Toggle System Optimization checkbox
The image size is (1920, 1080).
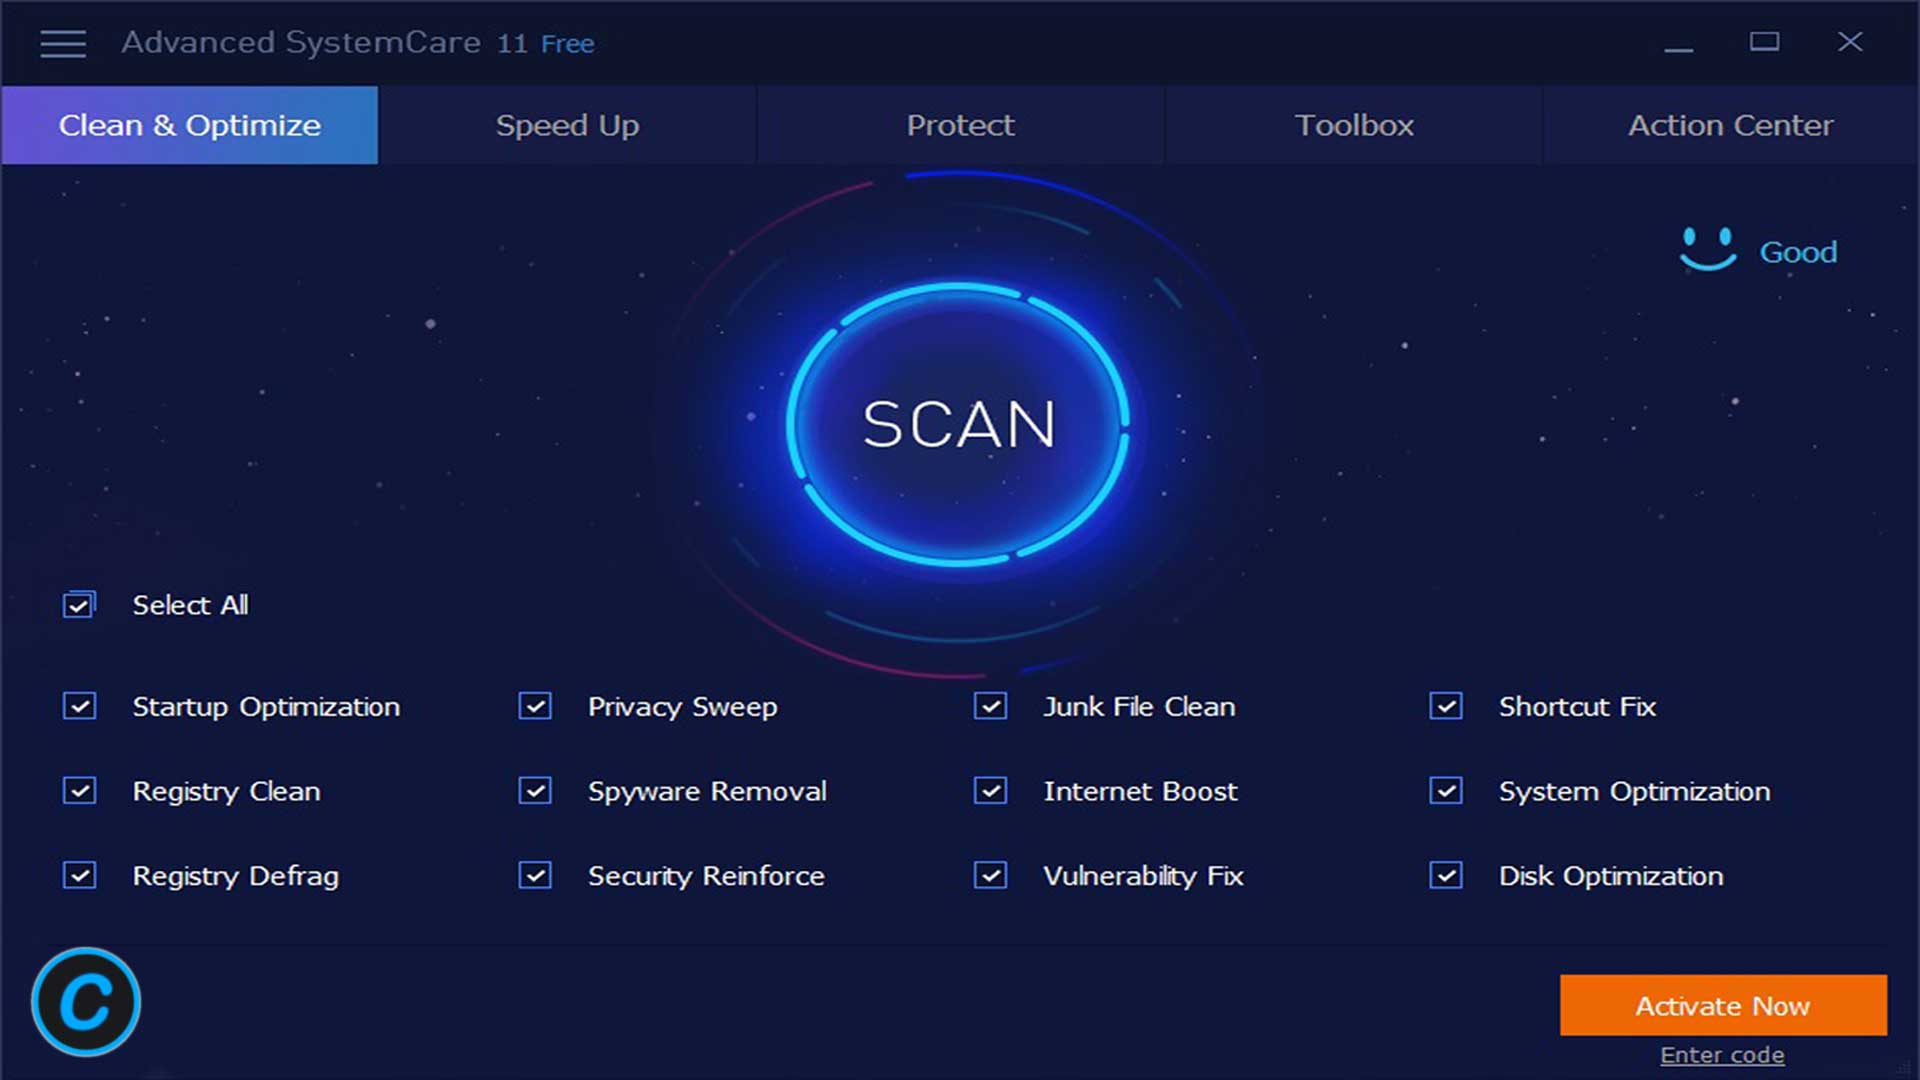(x=1446, y=791)
